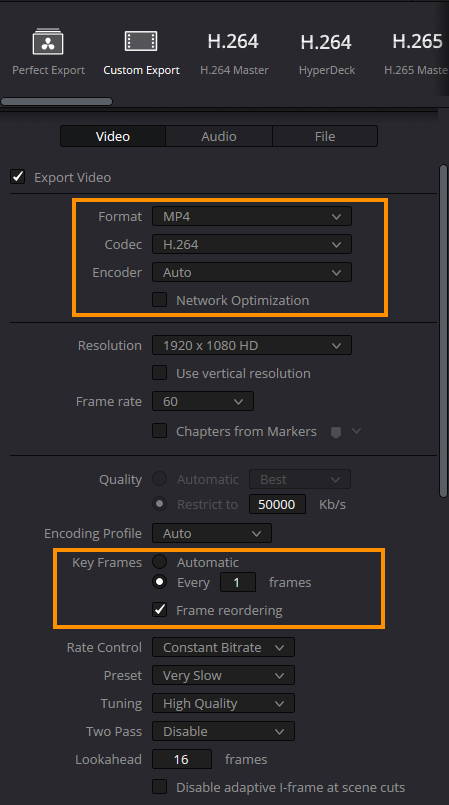
Task: Select the Custom Export preset icon
Action: click(141, 41)
